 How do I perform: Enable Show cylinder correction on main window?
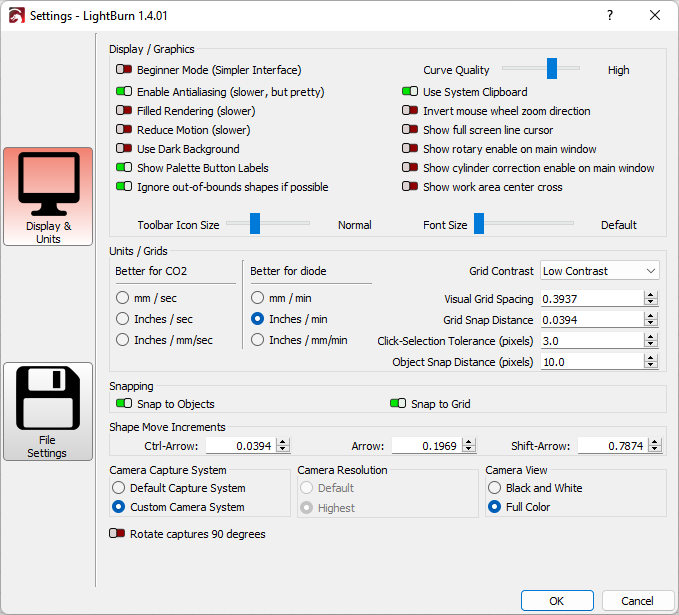pyautogui.click(x=410, y=168)
